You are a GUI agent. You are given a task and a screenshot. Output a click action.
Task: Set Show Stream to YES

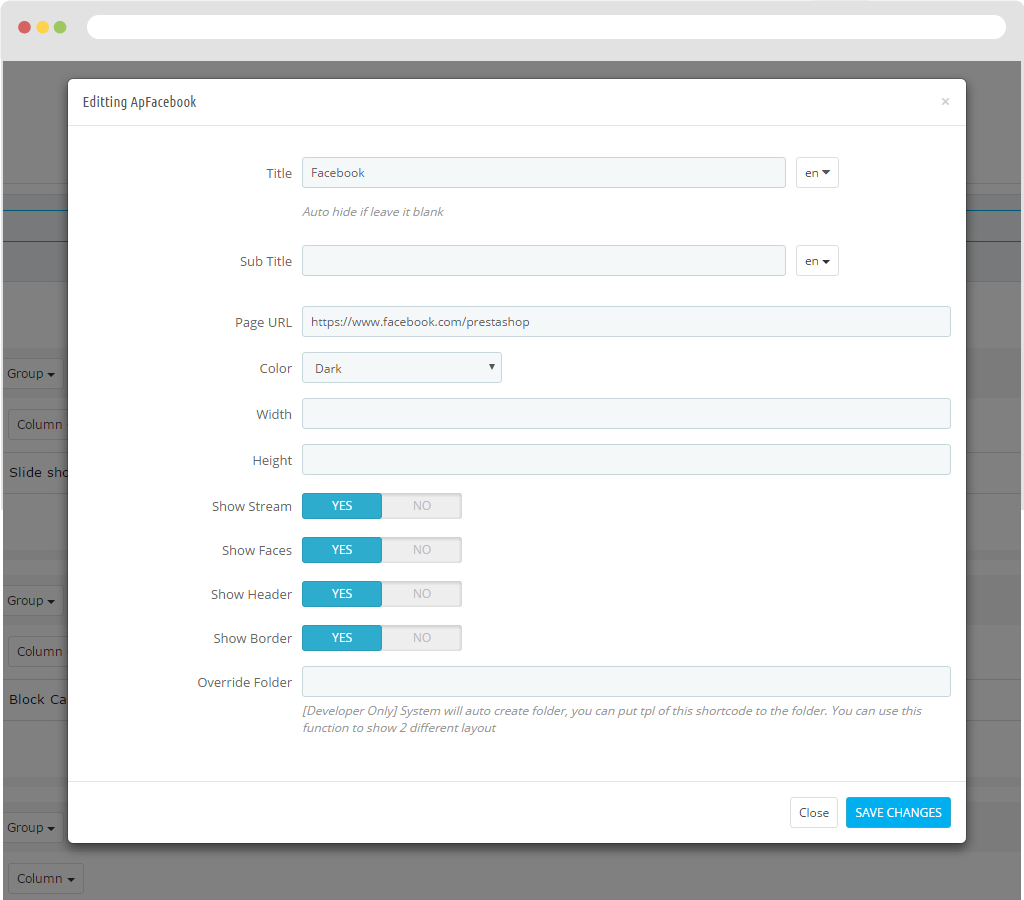click(x=342, y=506)
